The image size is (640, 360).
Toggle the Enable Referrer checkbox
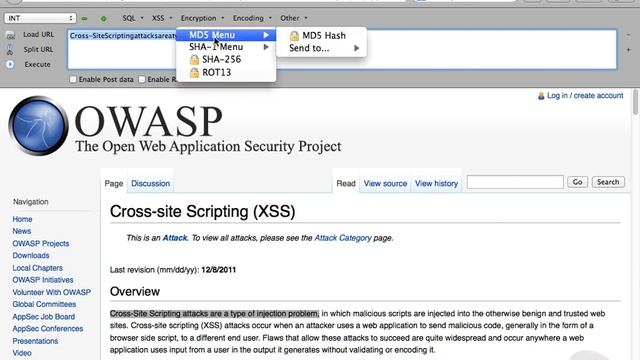[x=142, y=80]
